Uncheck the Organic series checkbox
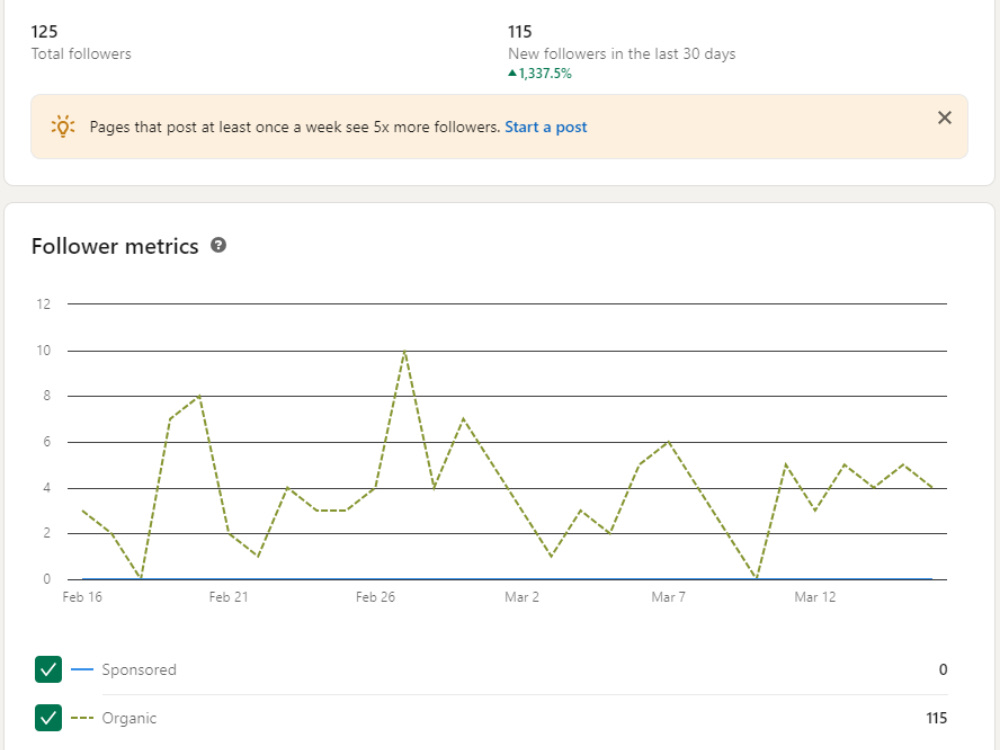This screenshot has height=750, width=1000. tap(48, 717)
